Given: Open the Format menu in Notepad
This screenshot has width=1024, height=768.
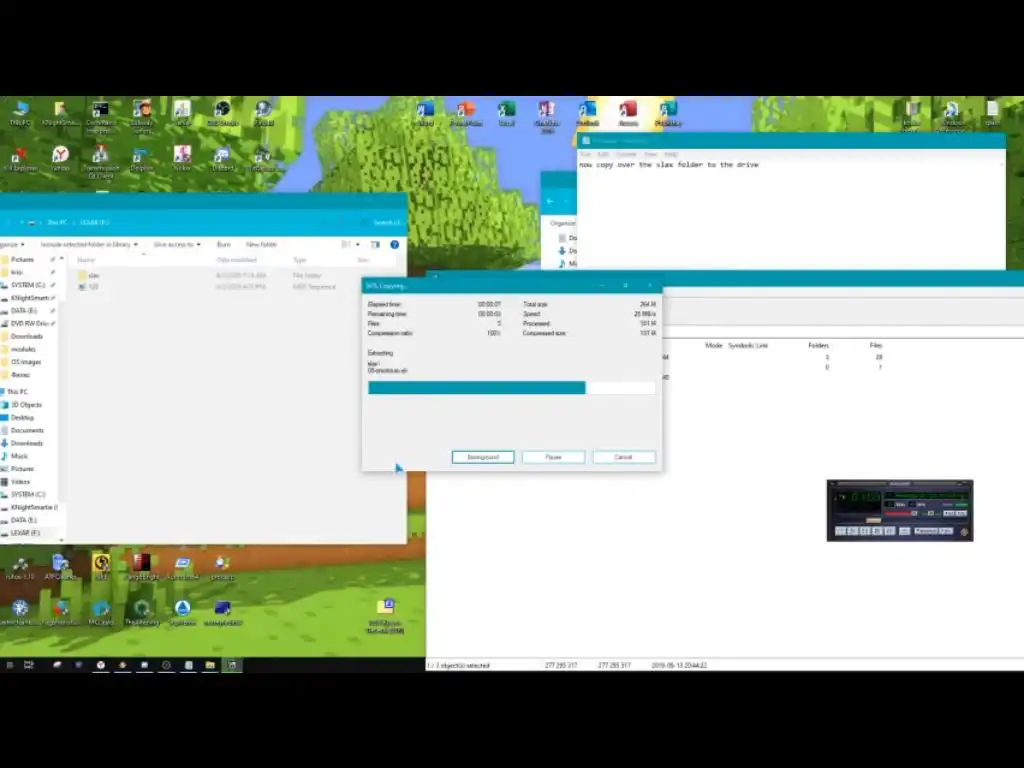Looking at the screenshot, I should click(x=626, y=154).
